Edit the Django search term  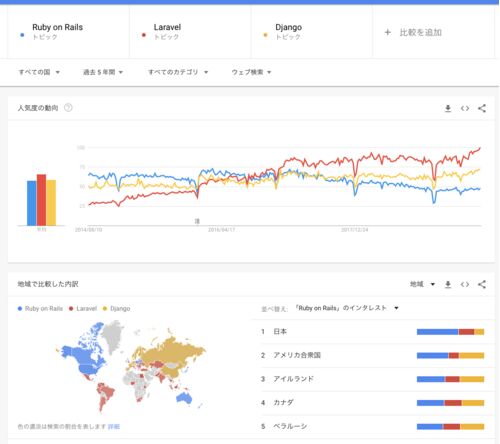coord(312,32)
